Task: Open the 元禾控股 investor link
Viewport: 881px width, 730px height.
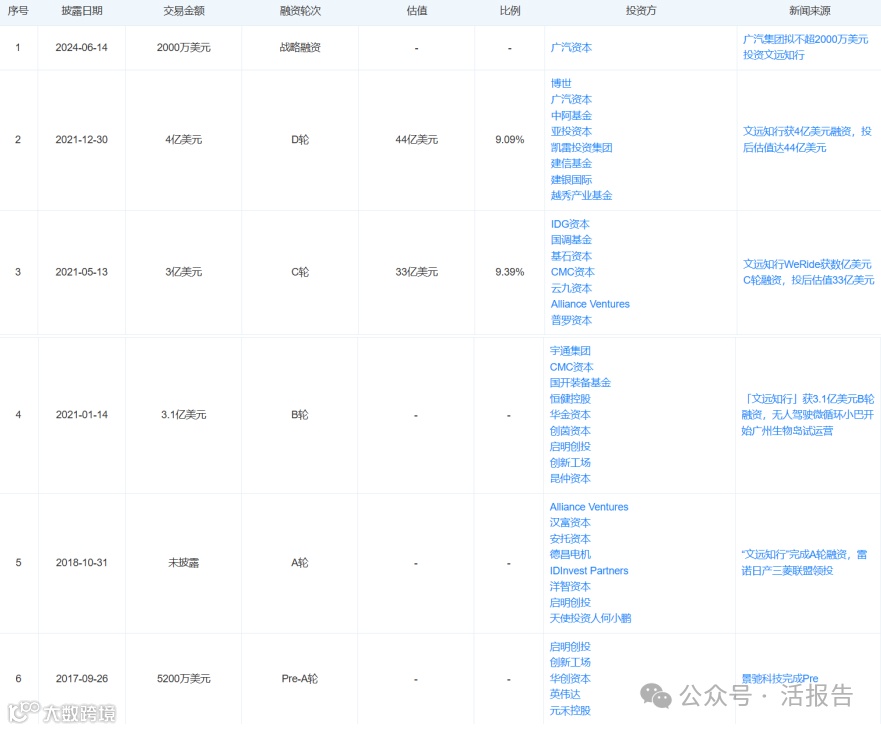Action: [x=570, y=711]
